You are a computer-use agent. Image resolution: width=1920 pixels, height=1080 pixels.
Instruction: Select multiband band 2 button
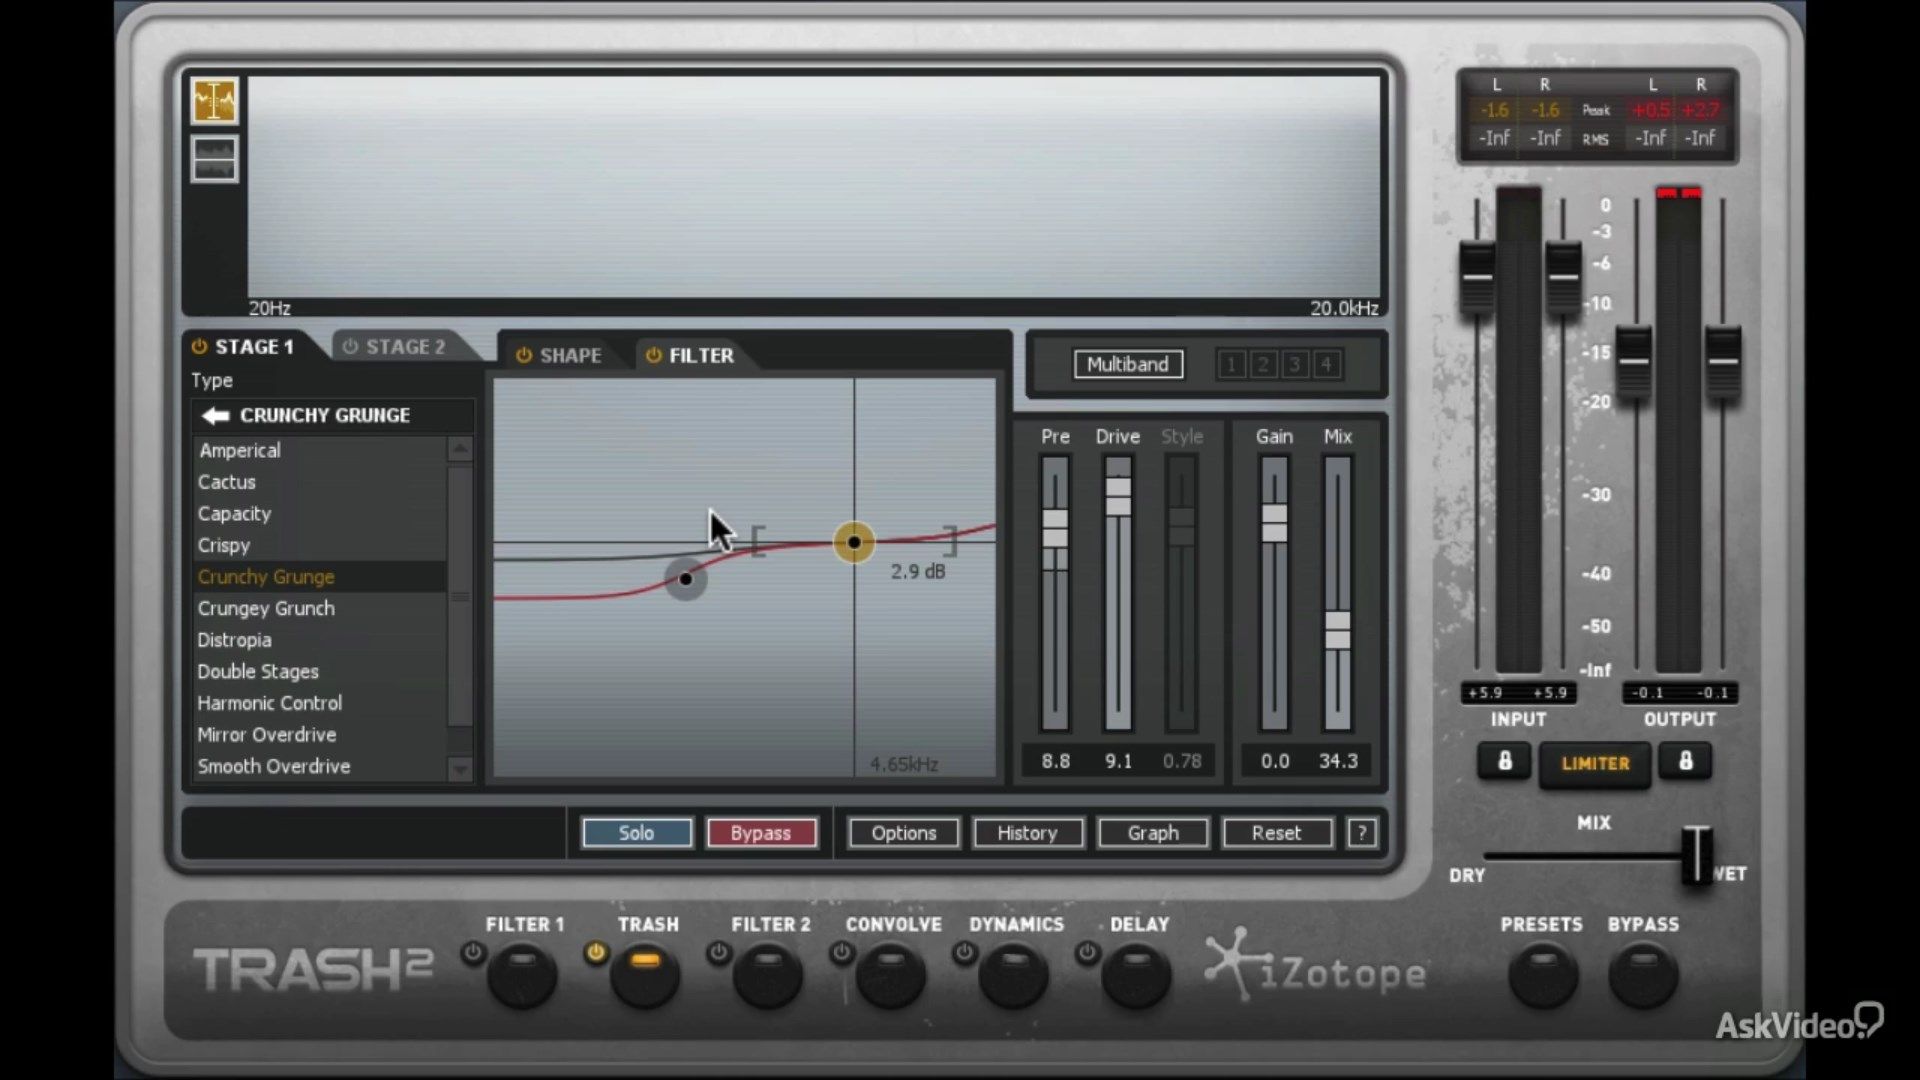[x=1263, y=364]
